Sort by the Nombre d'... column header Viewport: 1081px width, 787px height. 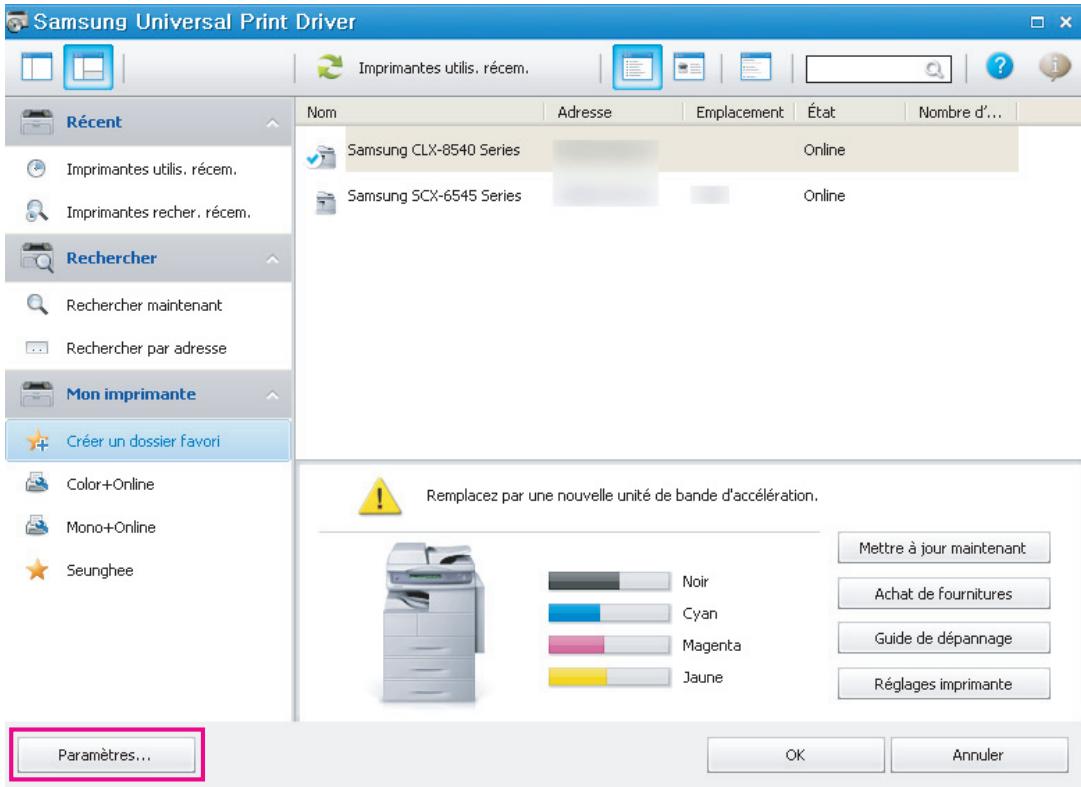pos(961,112)
